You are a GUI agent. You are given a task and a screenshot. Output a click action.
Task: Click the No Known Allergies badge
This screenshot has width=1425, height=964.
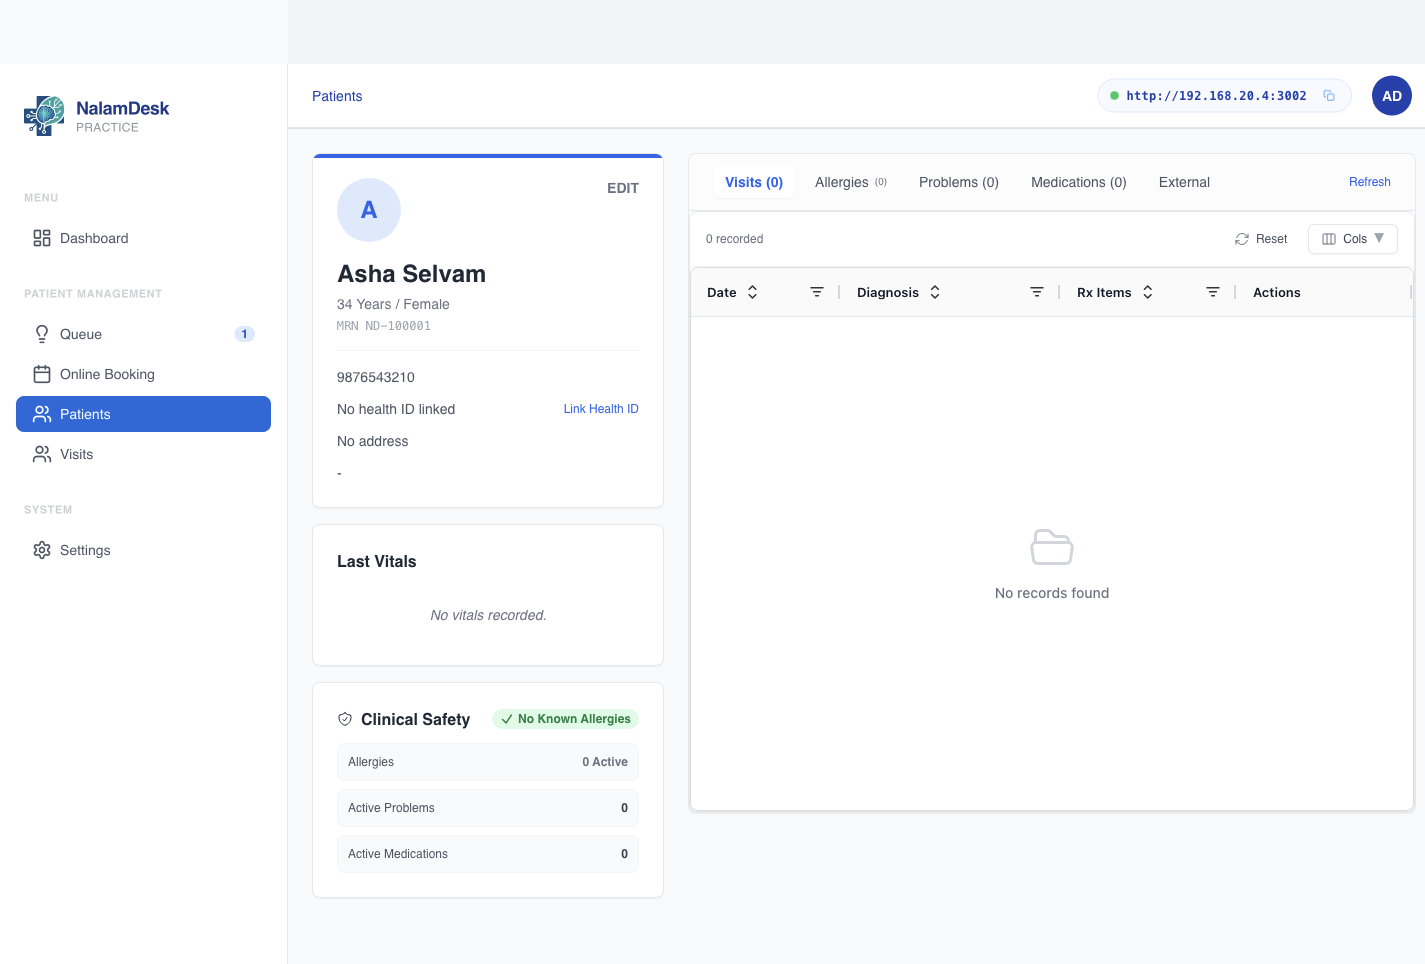[565, 719]
